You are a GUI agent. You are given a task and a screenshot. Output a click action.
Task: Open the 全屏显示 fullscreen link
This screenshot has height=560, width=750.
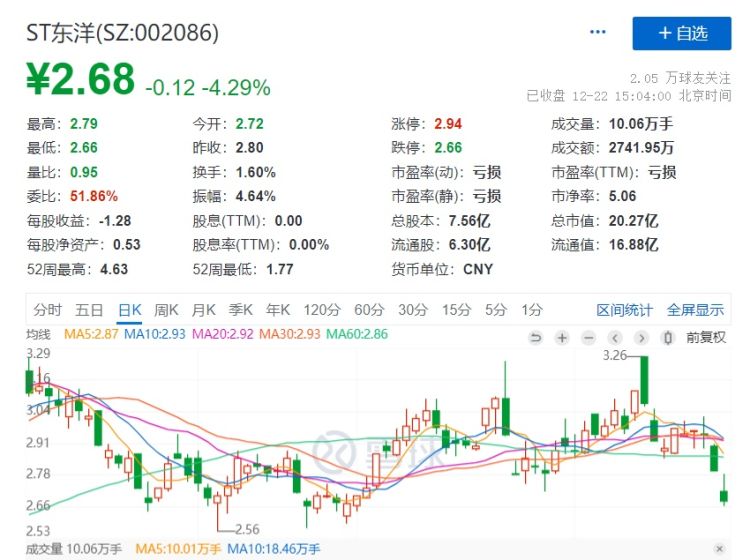pyautogui.click(x=695, y=310)
